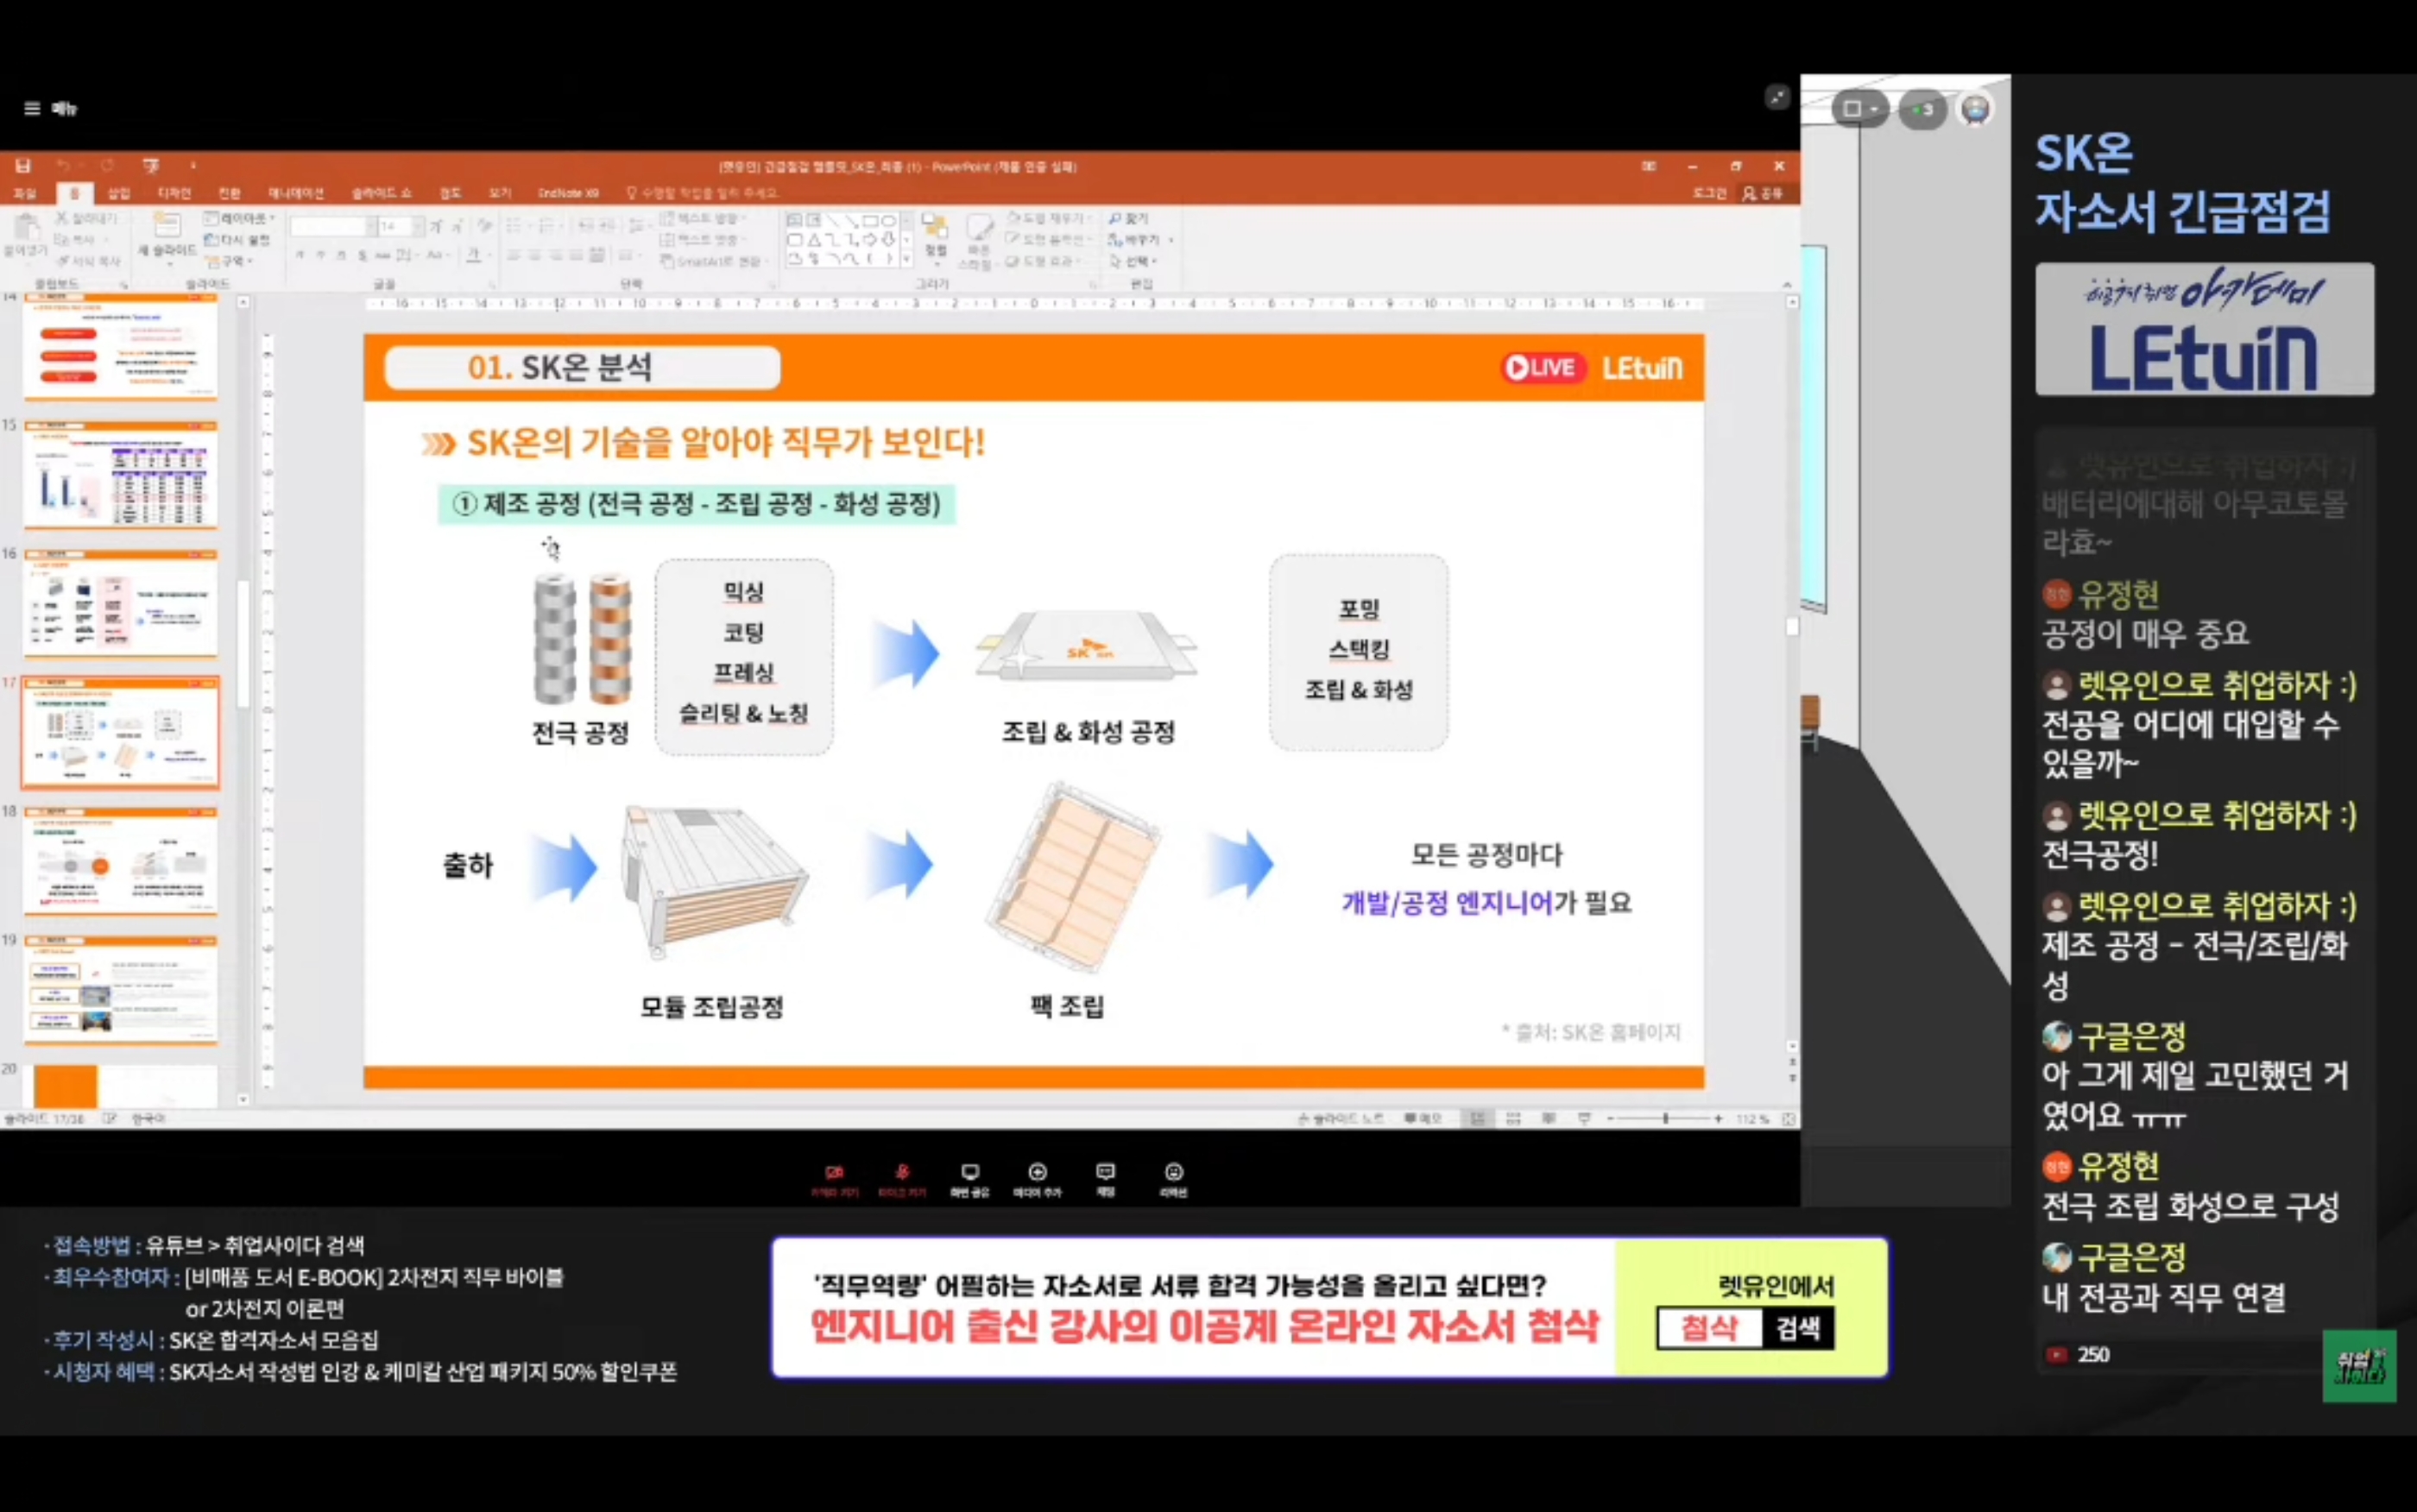The height and width of the screenshot is (1512, 2417).
Task: Select slide 16 thumbnail in slide panel
Action: (x=120, y=603)
